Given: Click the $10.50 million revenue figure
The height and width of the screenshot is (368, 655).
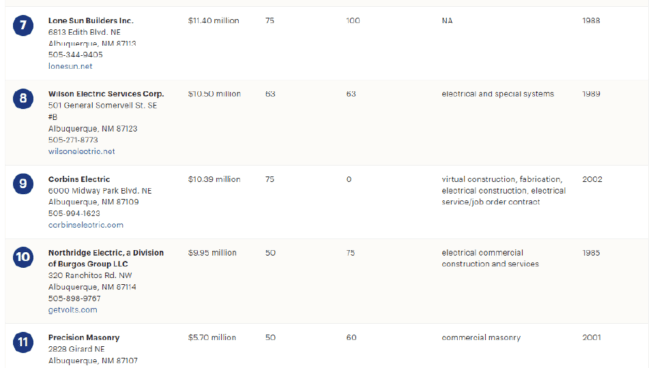Looking at the screenshot, I should (214, 94).
